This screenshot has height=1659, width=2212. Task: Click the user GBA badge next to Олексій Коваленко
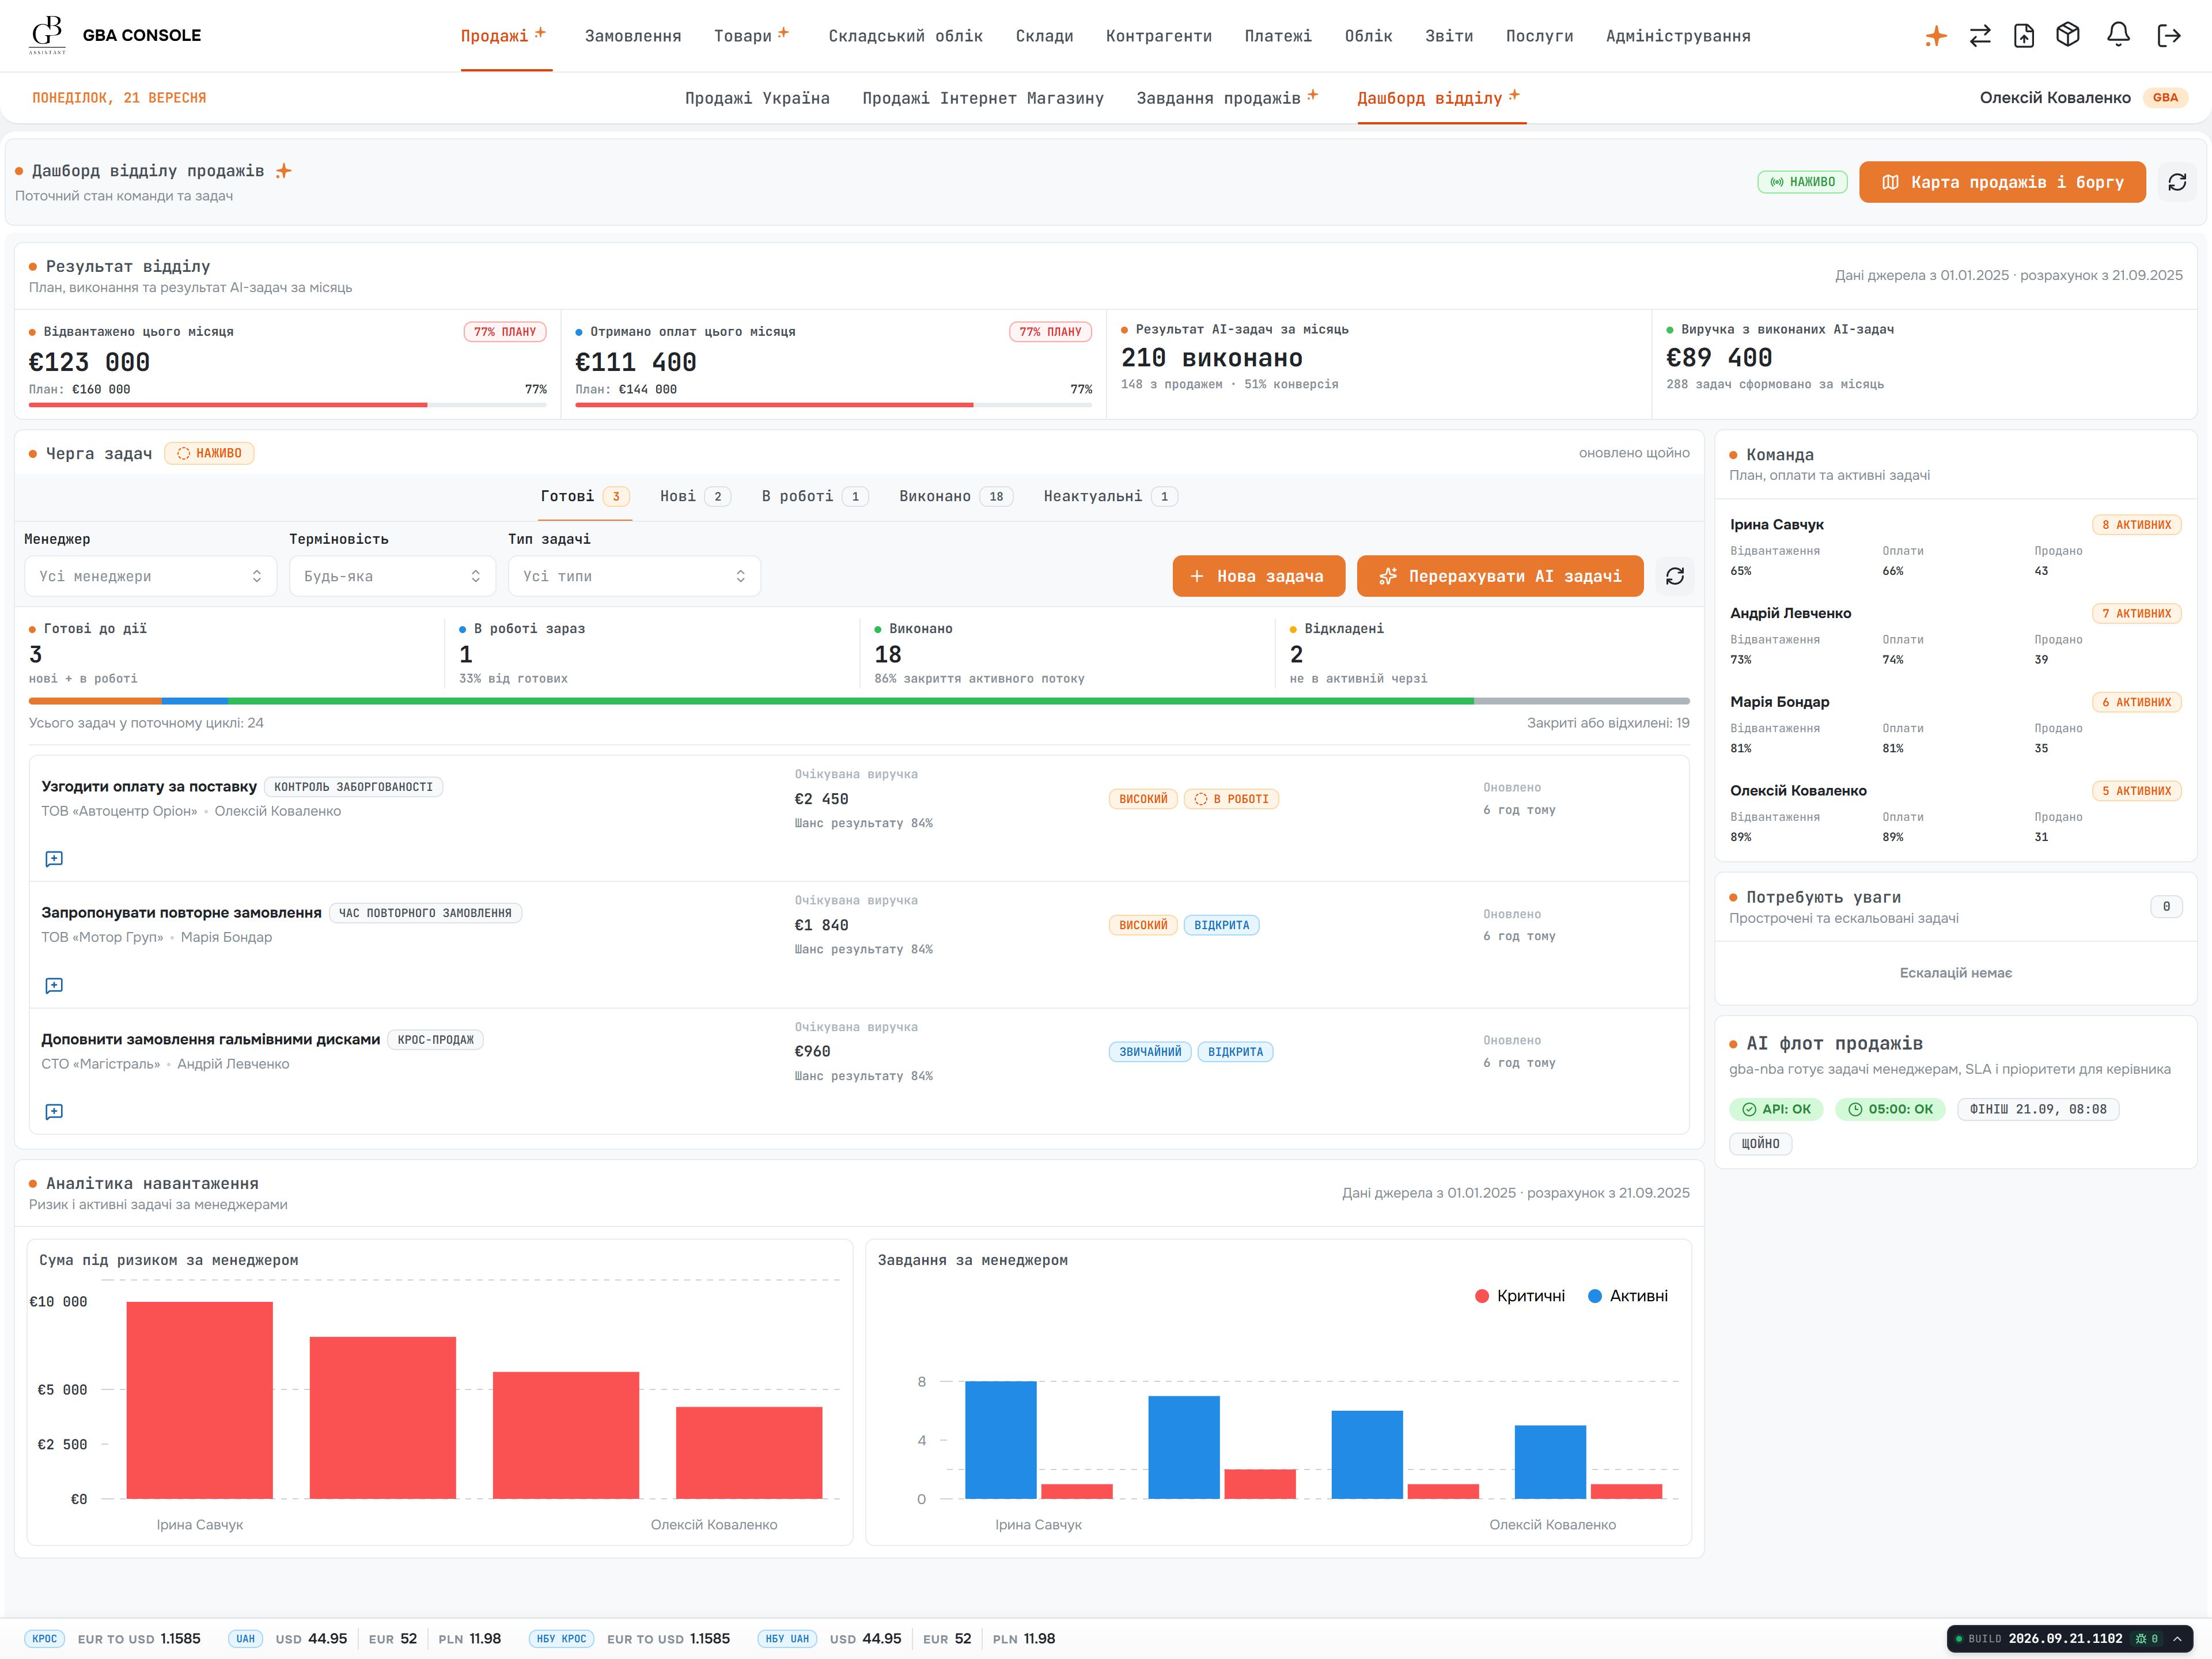coord(2165,98)
